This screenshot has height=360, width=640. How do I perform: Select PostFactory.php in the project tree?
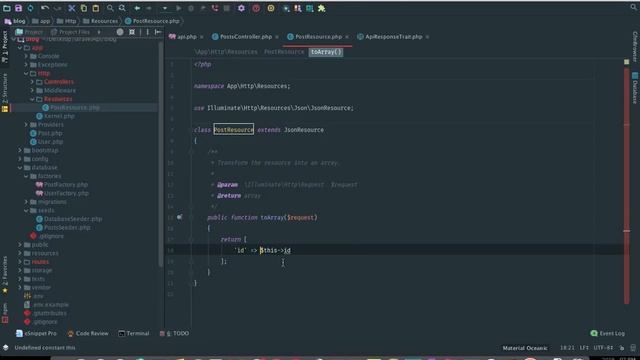click(x=62, y=185)
